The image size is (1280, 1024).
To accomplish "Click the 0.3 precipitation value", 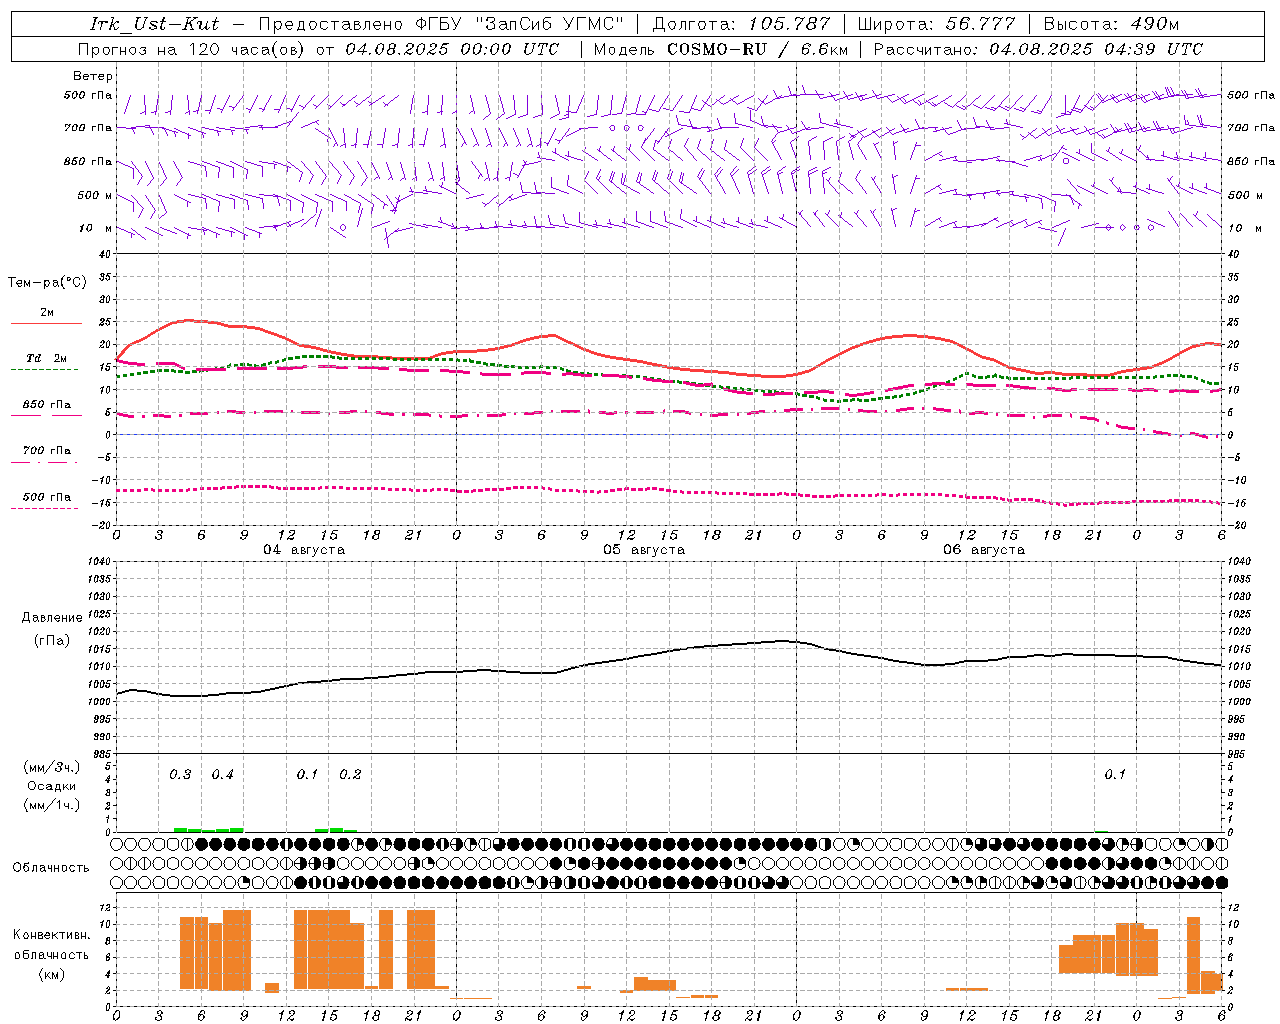I will coord(180,775).
